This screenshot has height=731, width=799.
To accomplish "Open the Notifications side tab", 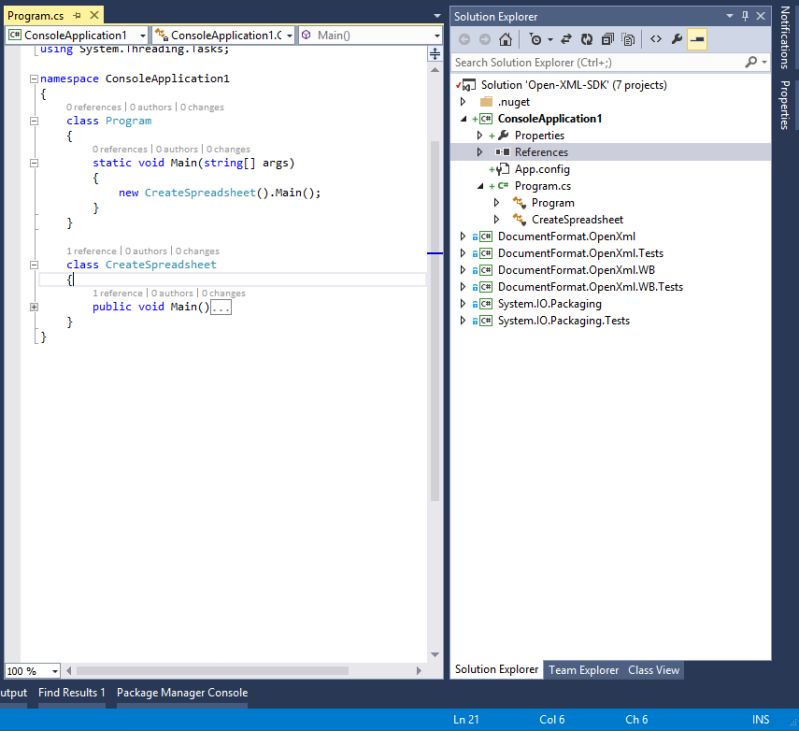I will coord(785,37).
